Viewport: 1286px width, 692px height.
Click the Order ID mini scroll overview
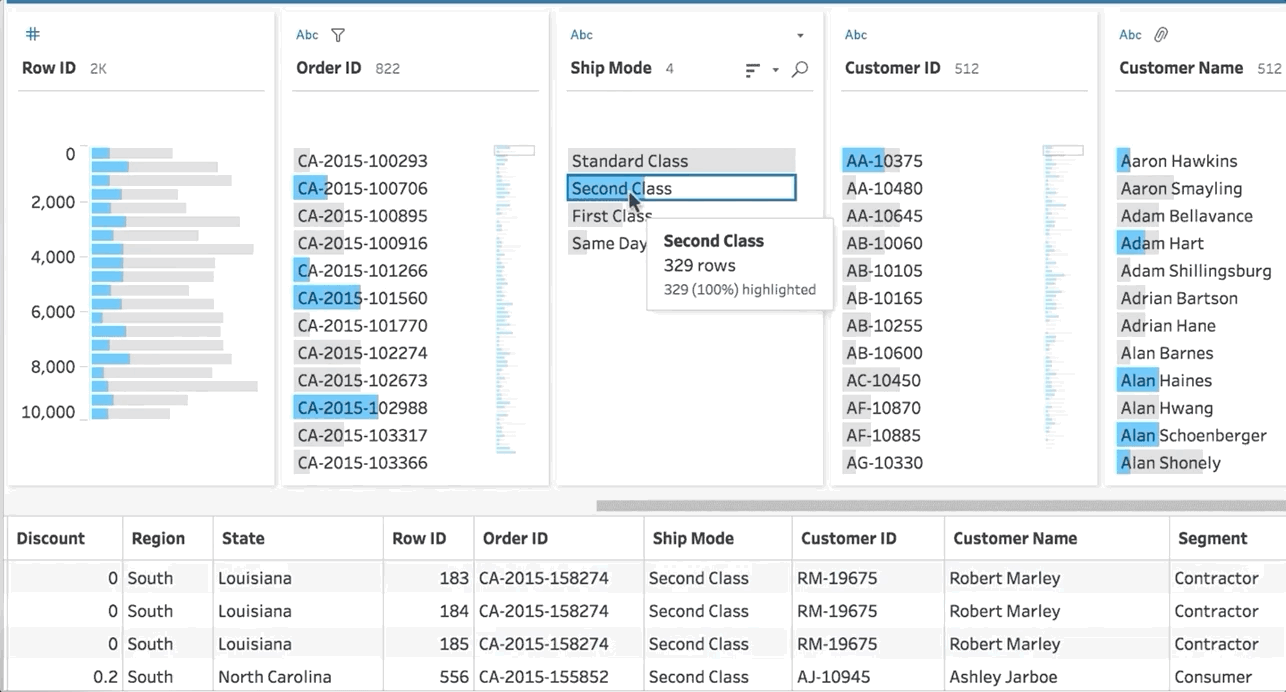(514, 300)
